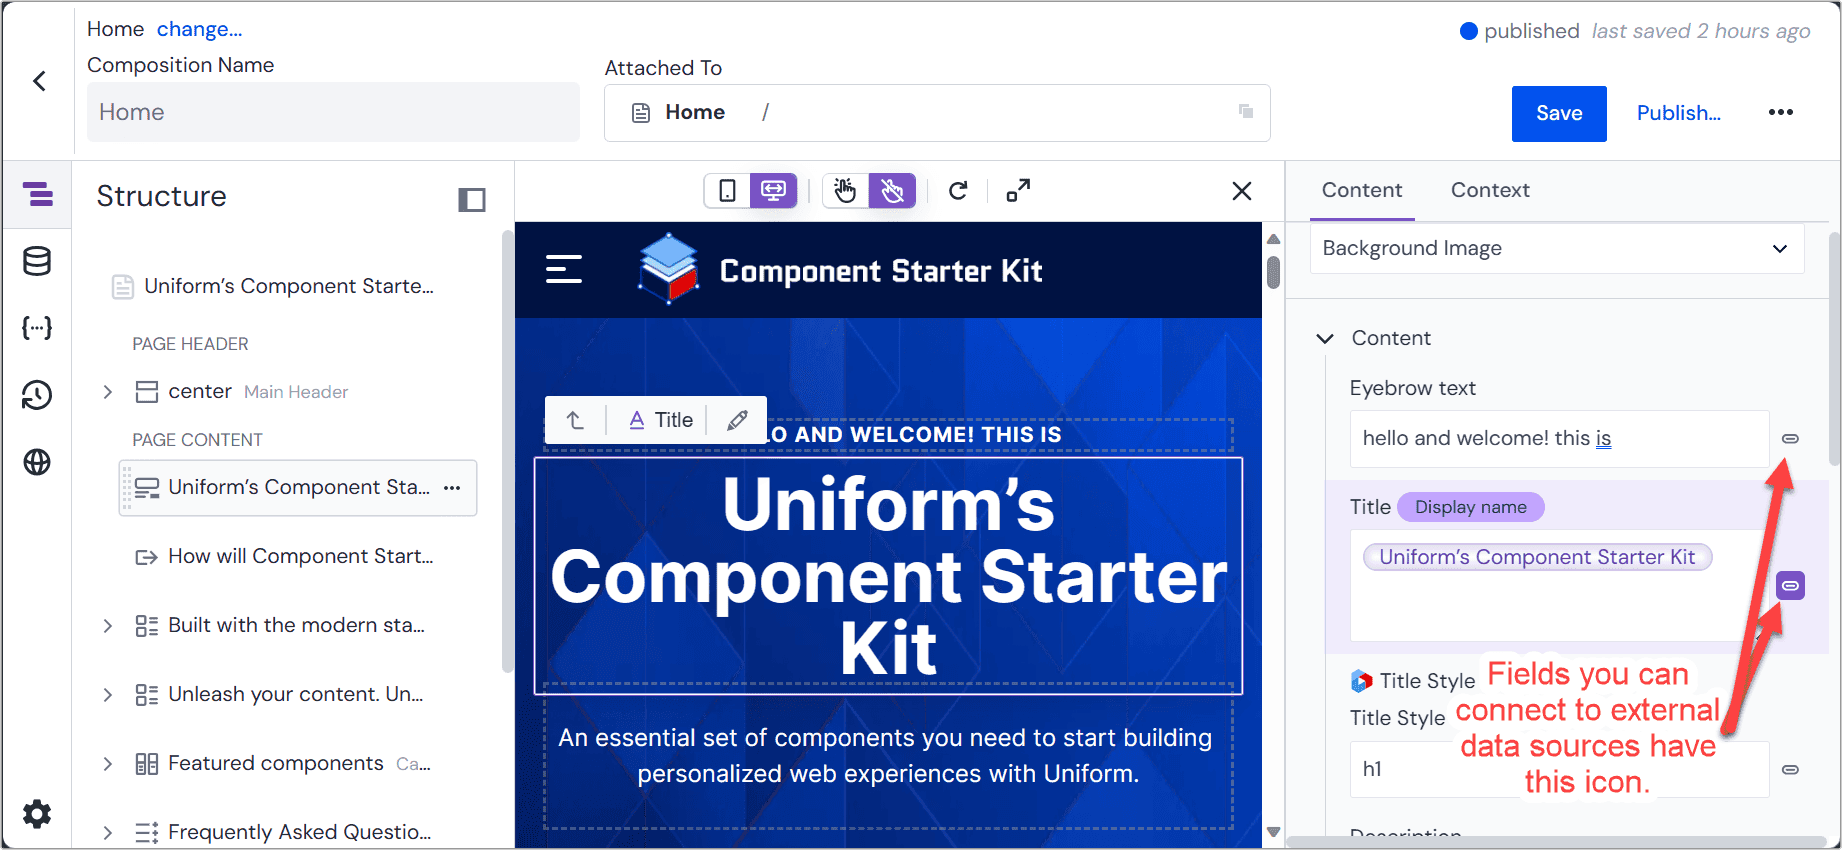Open the data resources database icon
This screenshot has width=1843, height=851.
coord(37,261)
